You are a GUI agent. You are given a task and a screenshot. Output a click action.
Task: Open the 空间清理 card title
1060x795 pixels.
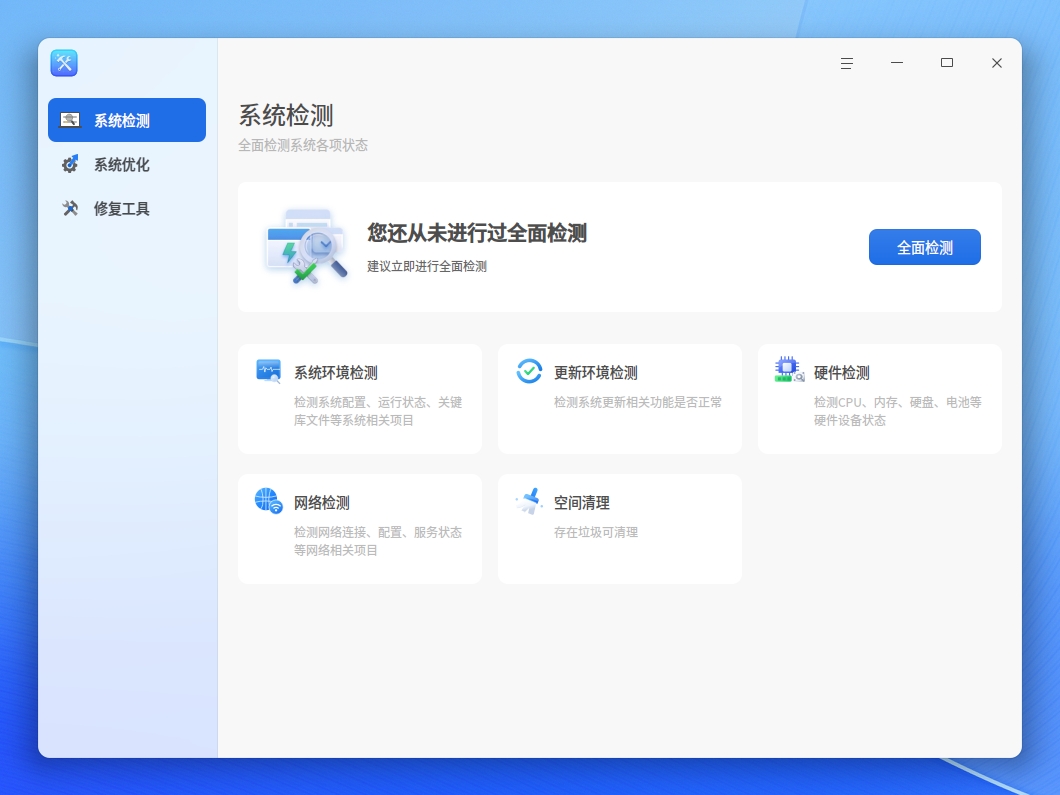pyautogui.click(x=581, y=503)
